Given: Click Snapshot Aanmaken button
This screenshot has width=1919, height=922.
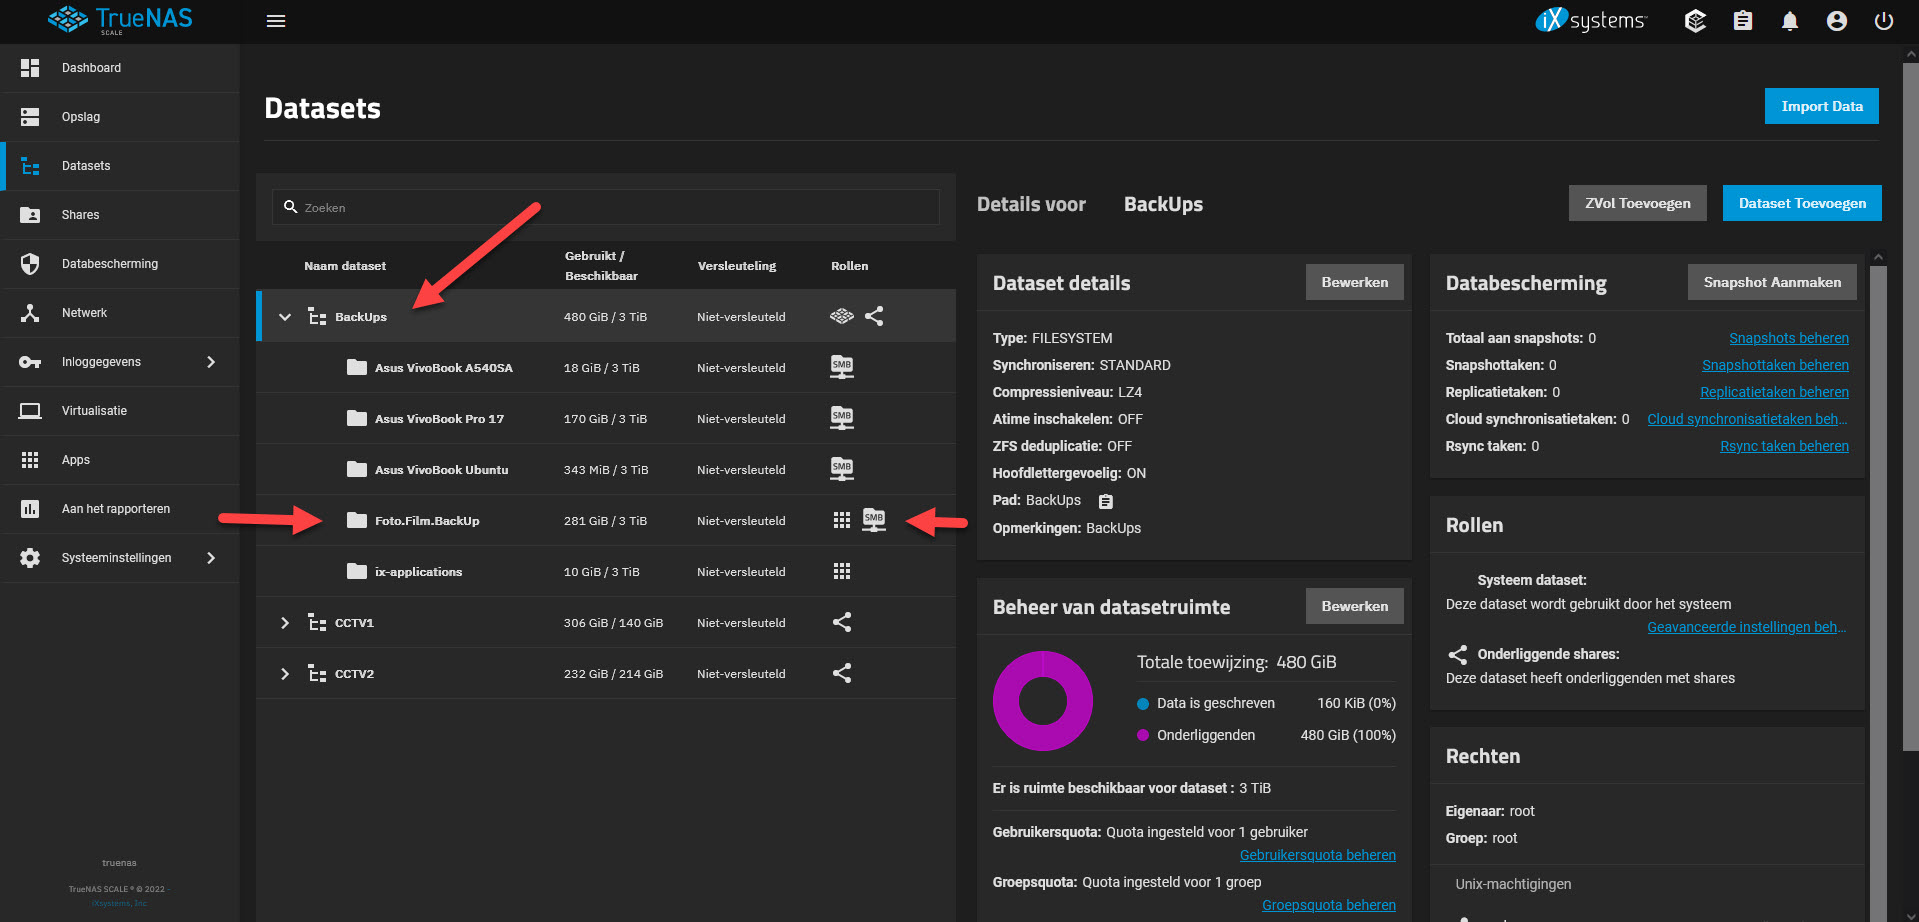Looking at the screenshot, I should 1772,282.
